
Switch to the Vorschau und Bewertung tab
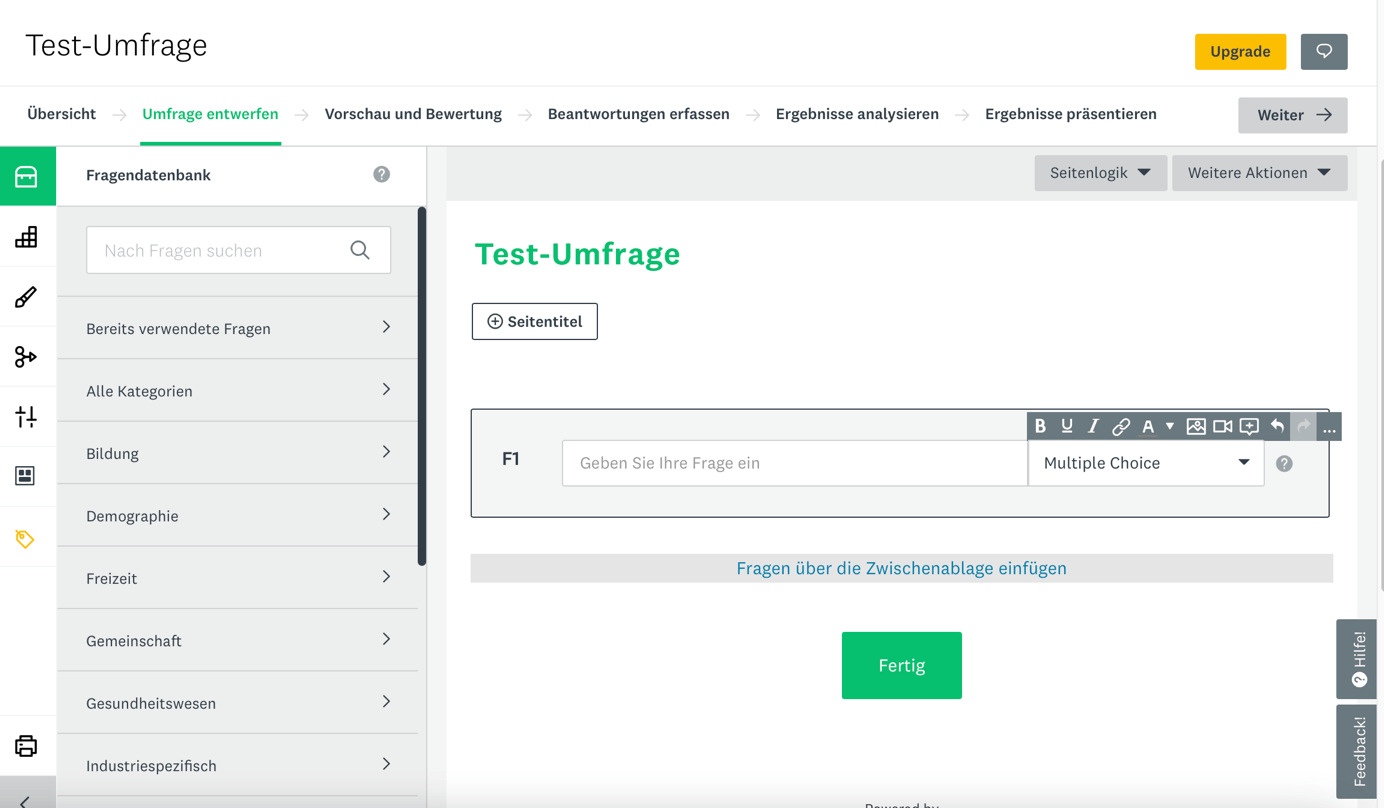coord(413,114)
